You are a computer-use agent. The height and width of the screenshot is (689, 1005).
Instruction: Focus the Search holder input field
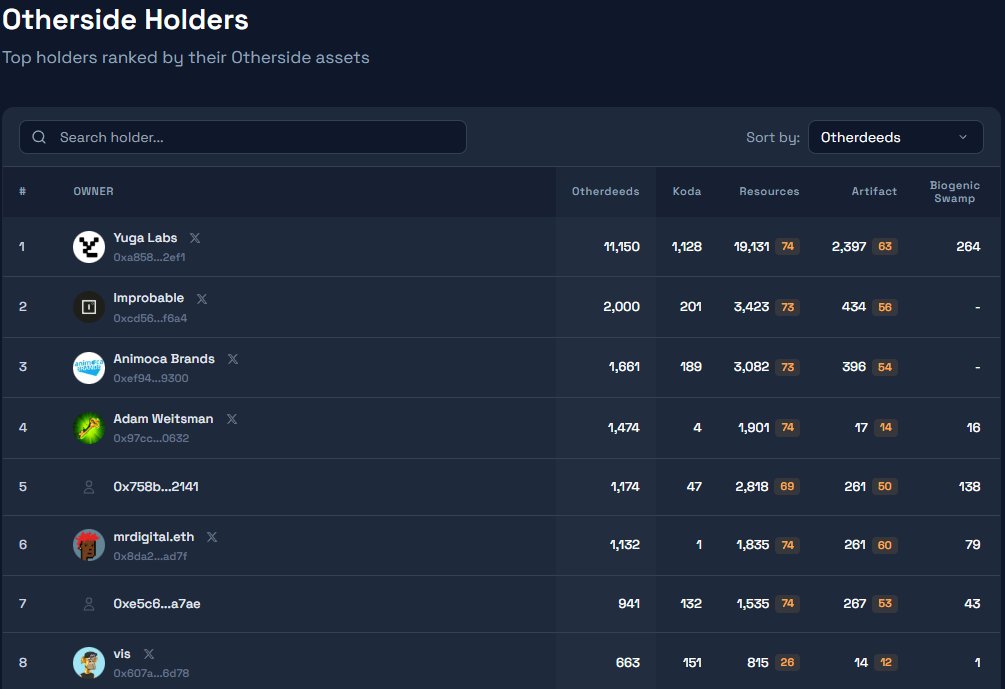point(243,137)
